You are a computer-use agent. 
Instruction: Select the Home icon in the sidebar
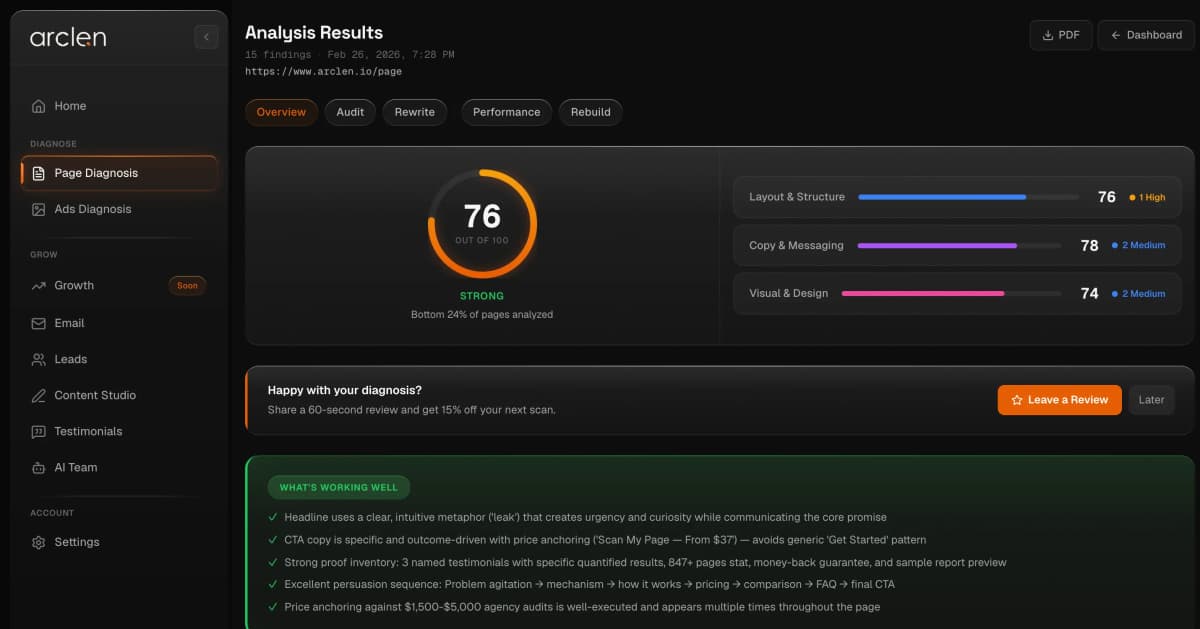tap(40, 105)
